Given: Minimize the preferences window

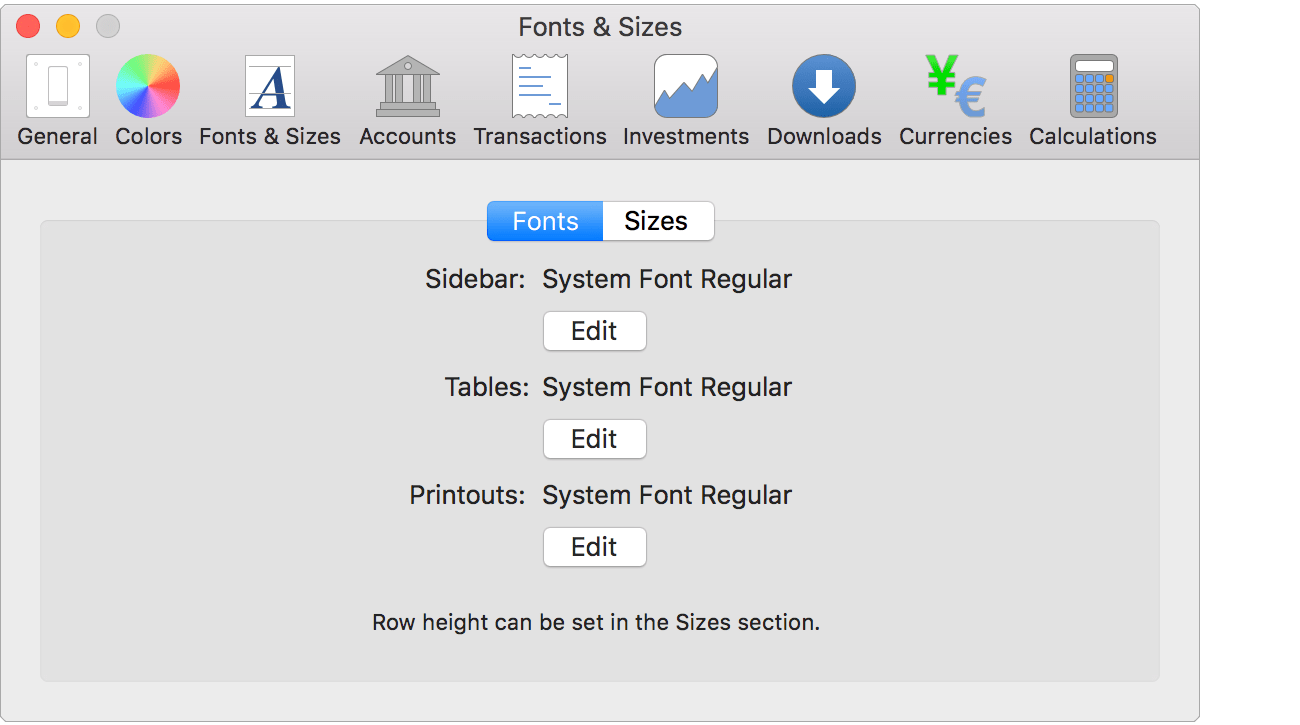Looking at the screenshot, I should click(x=67, y=26).
